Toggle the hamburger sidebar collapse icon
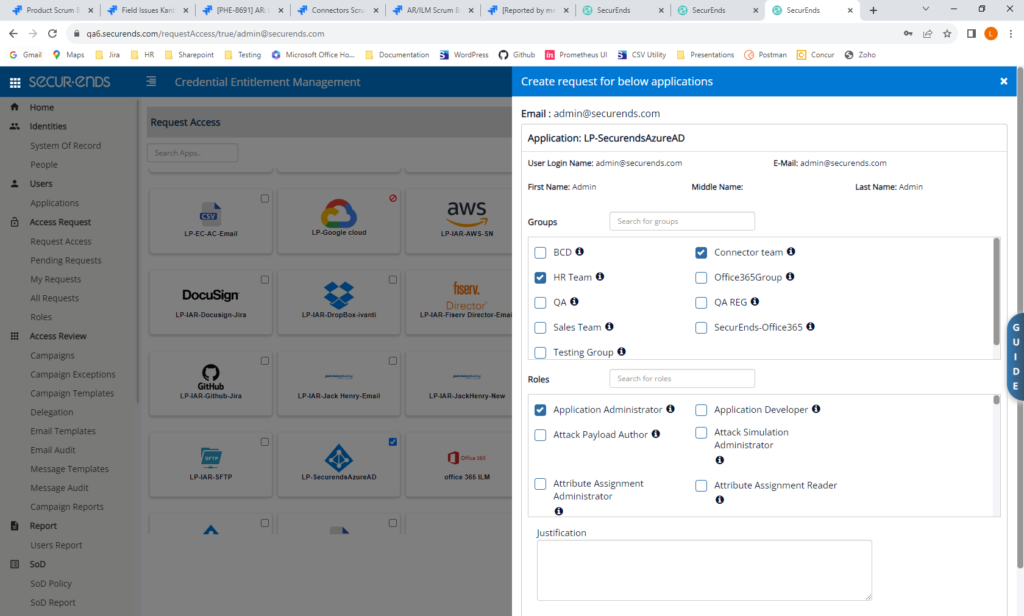 point(151,82)
